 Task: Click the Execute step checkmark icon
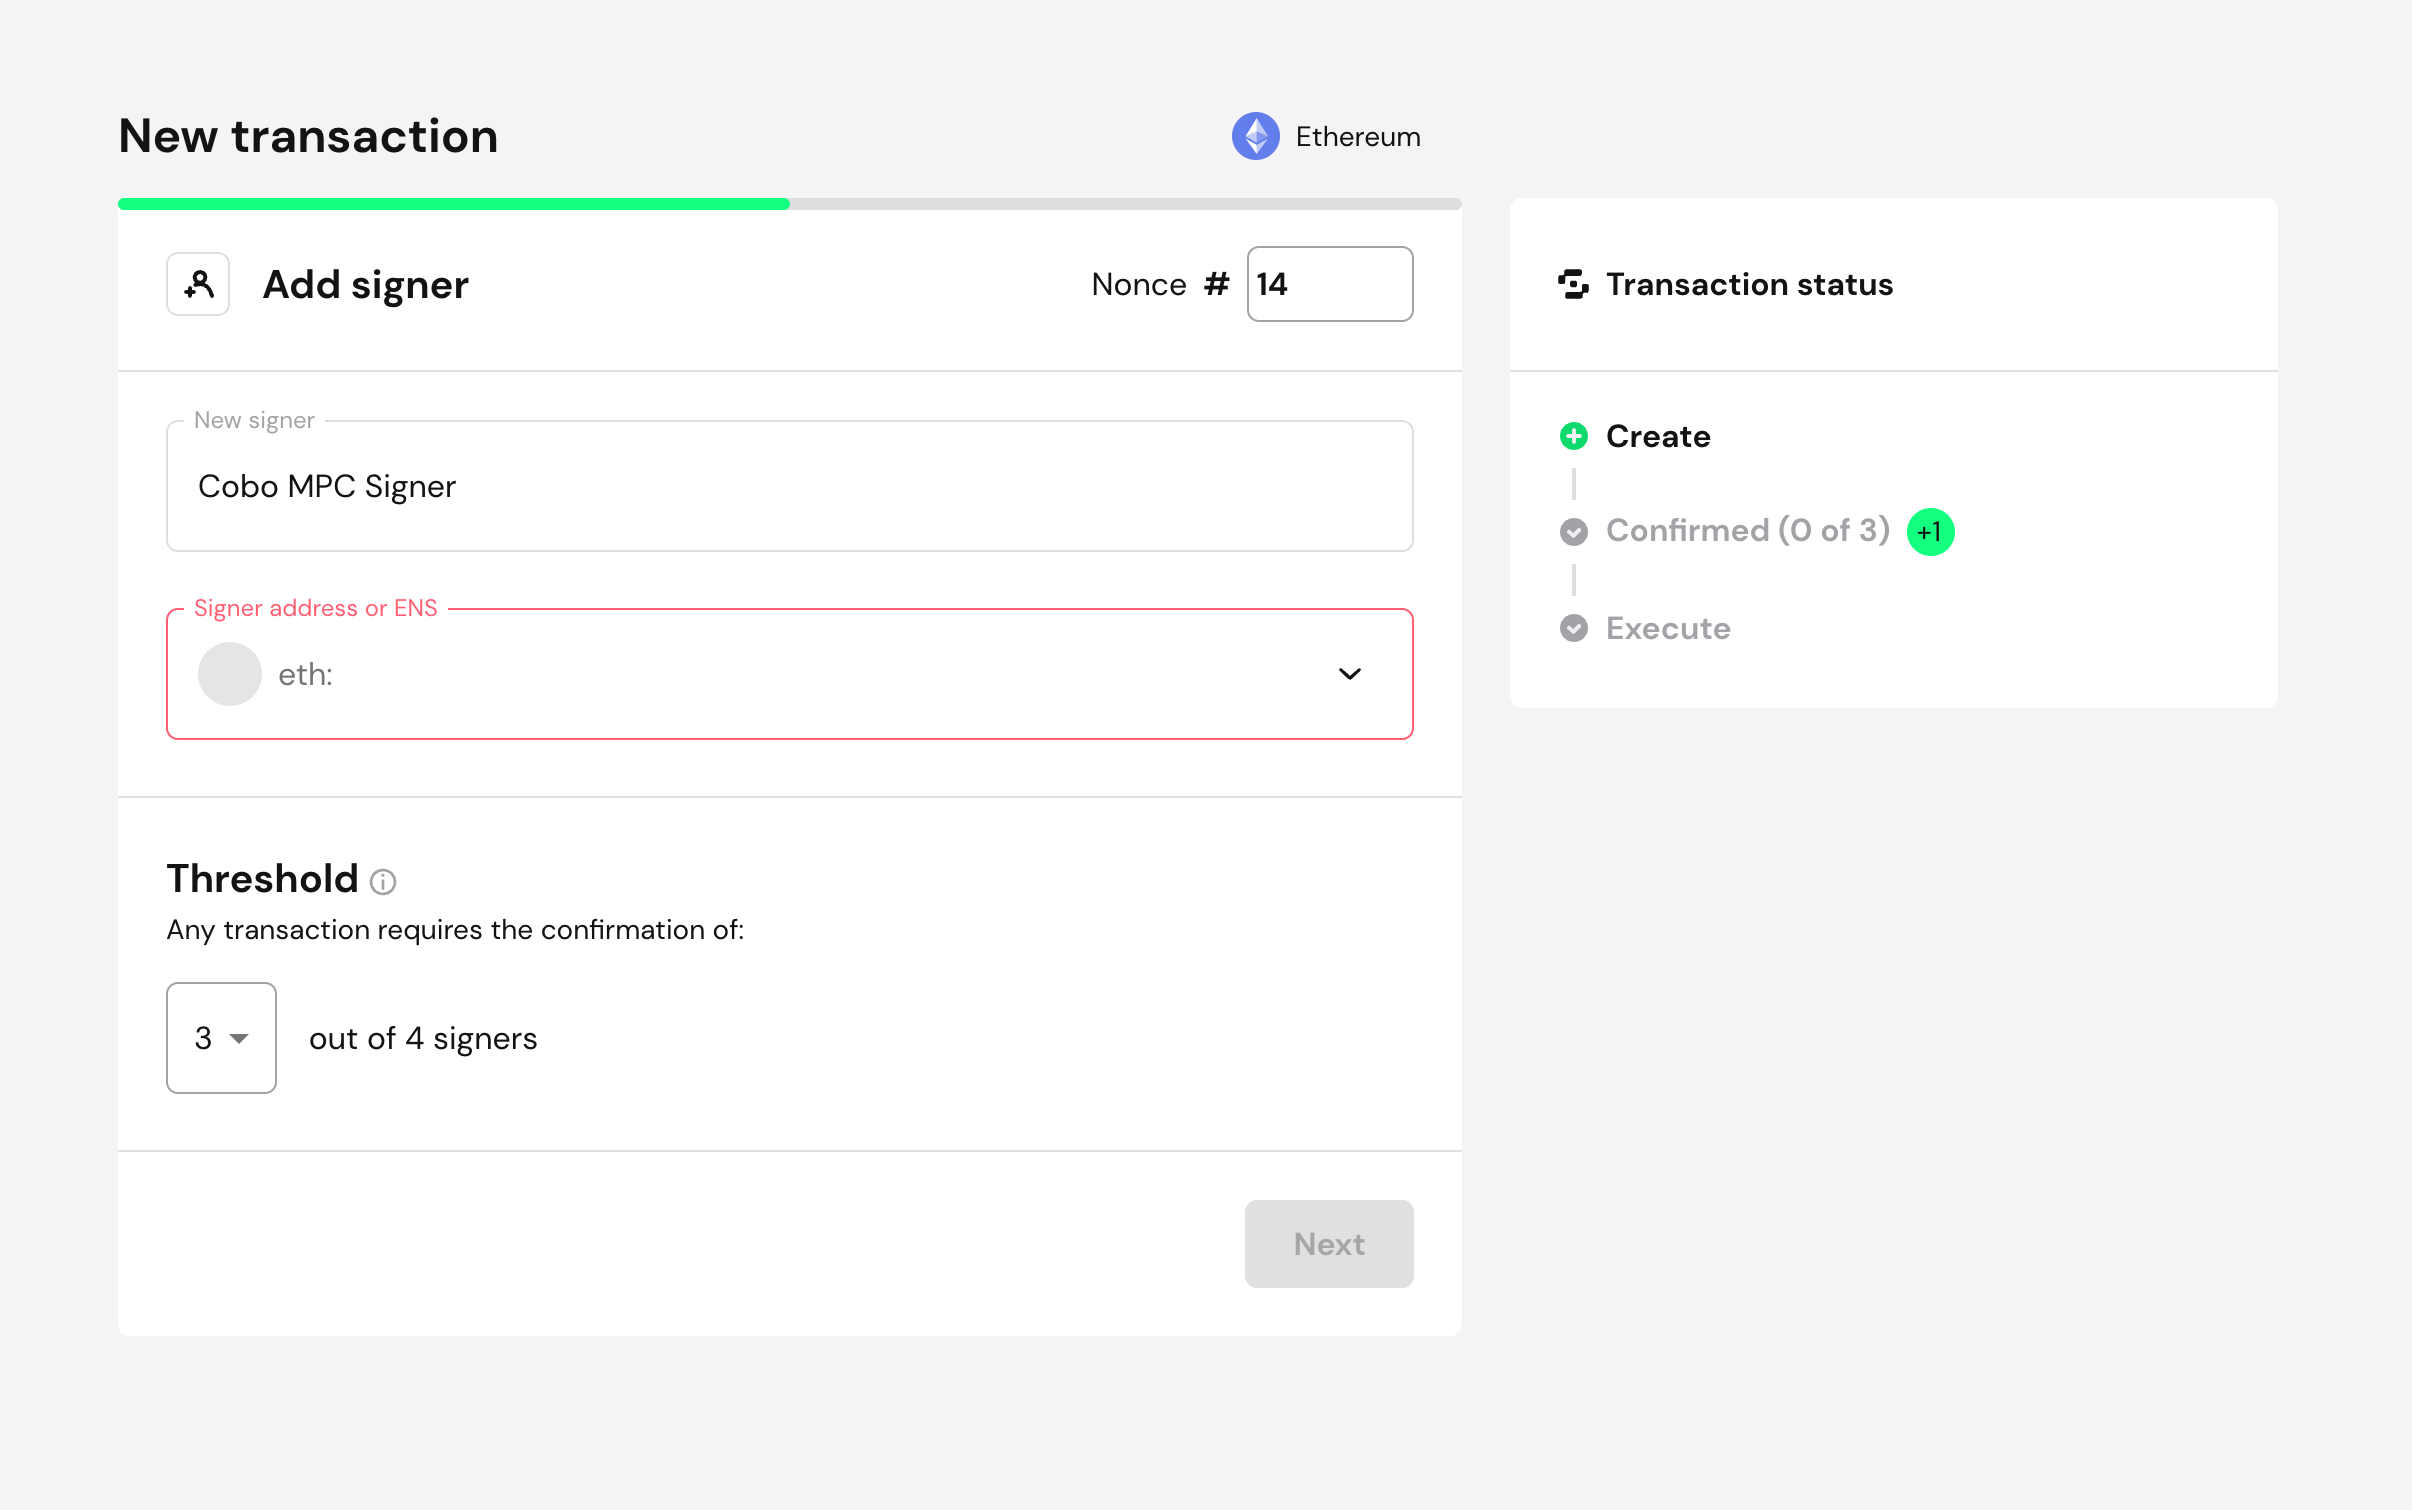pos(1573,628)
